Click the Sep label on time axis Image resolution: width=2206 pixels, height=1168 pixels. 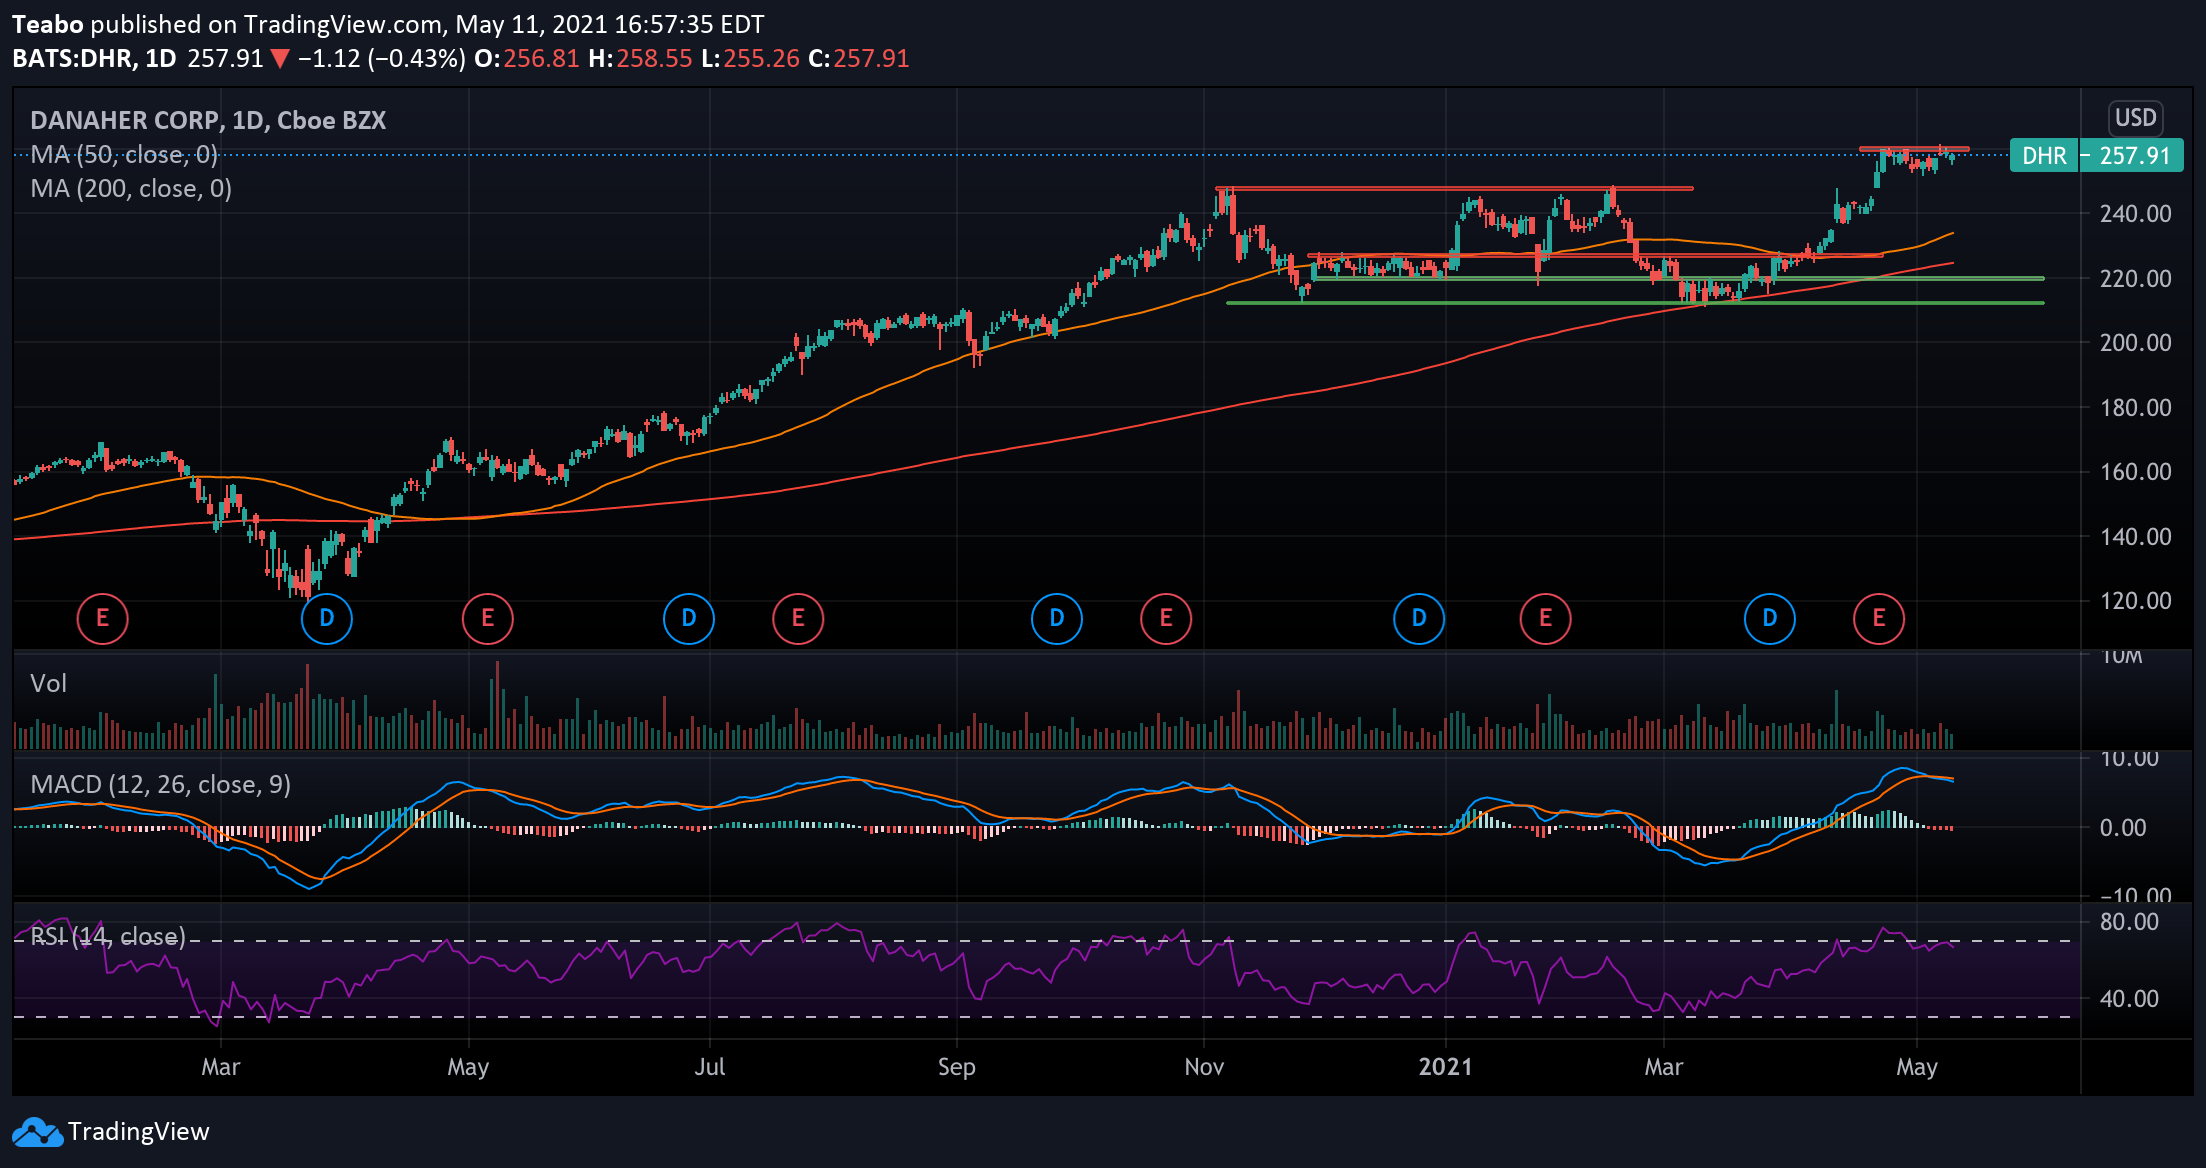coord(956,1067)
